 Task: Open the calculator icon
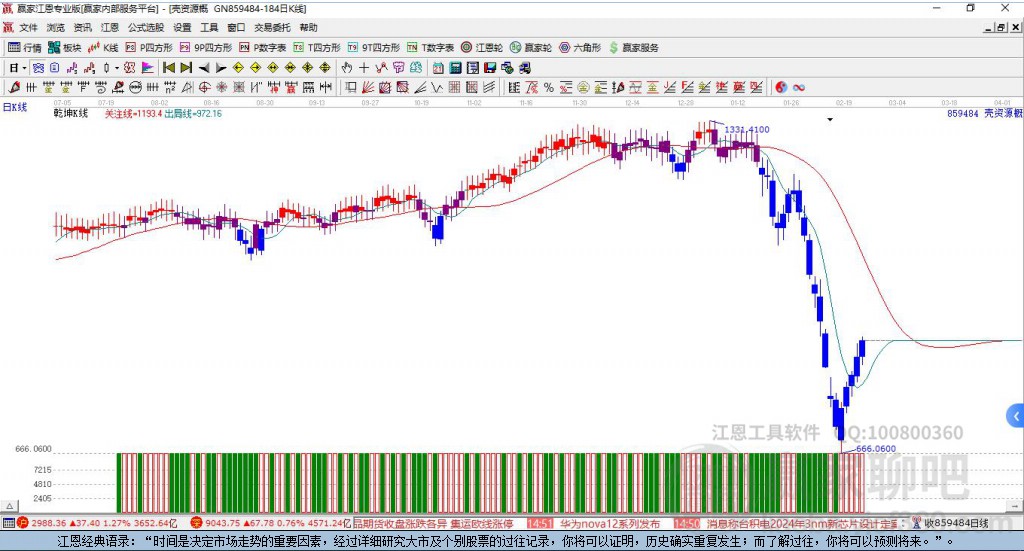tap(456, 68)
